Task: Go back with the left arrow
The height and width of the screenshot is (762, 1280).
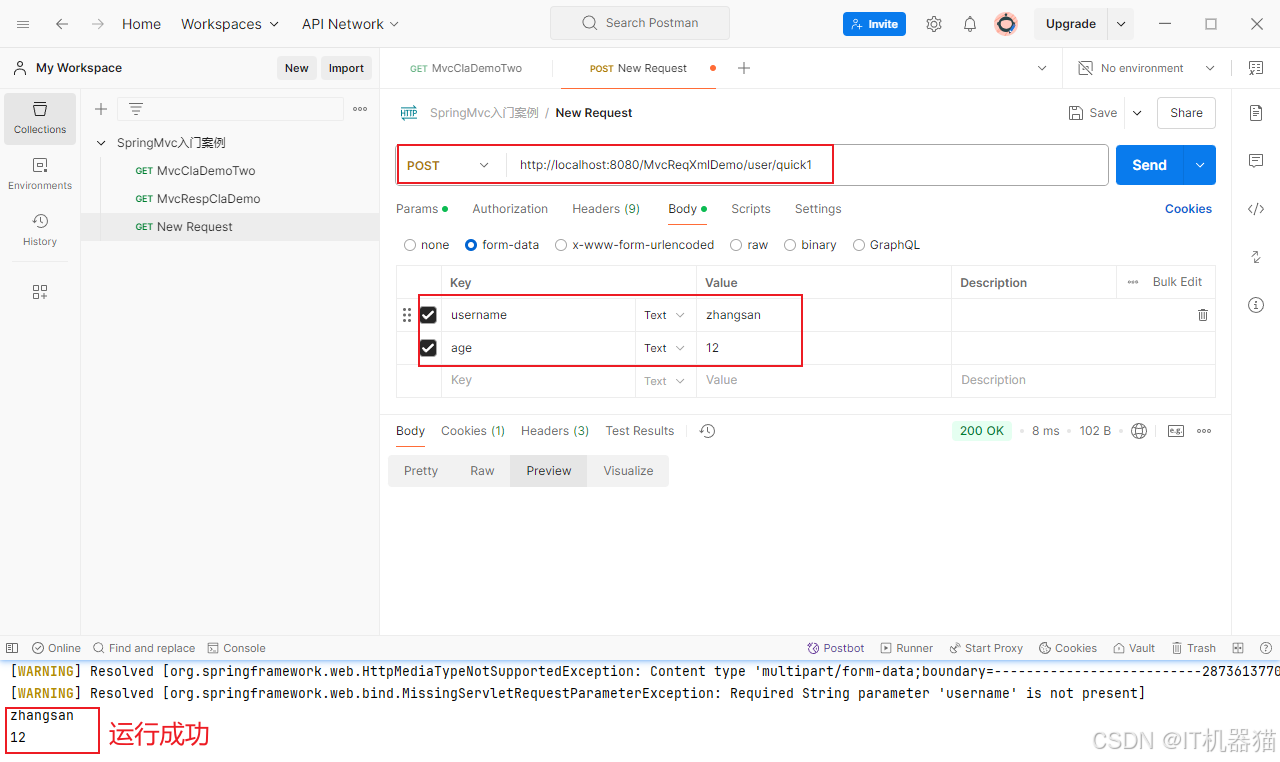Action: 62,24
